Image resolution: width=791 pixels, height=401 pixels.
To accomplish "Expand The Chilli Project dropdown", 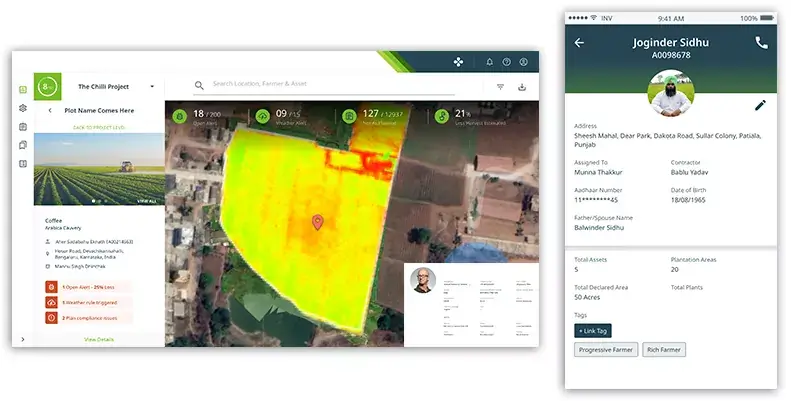I will point(152,87).
